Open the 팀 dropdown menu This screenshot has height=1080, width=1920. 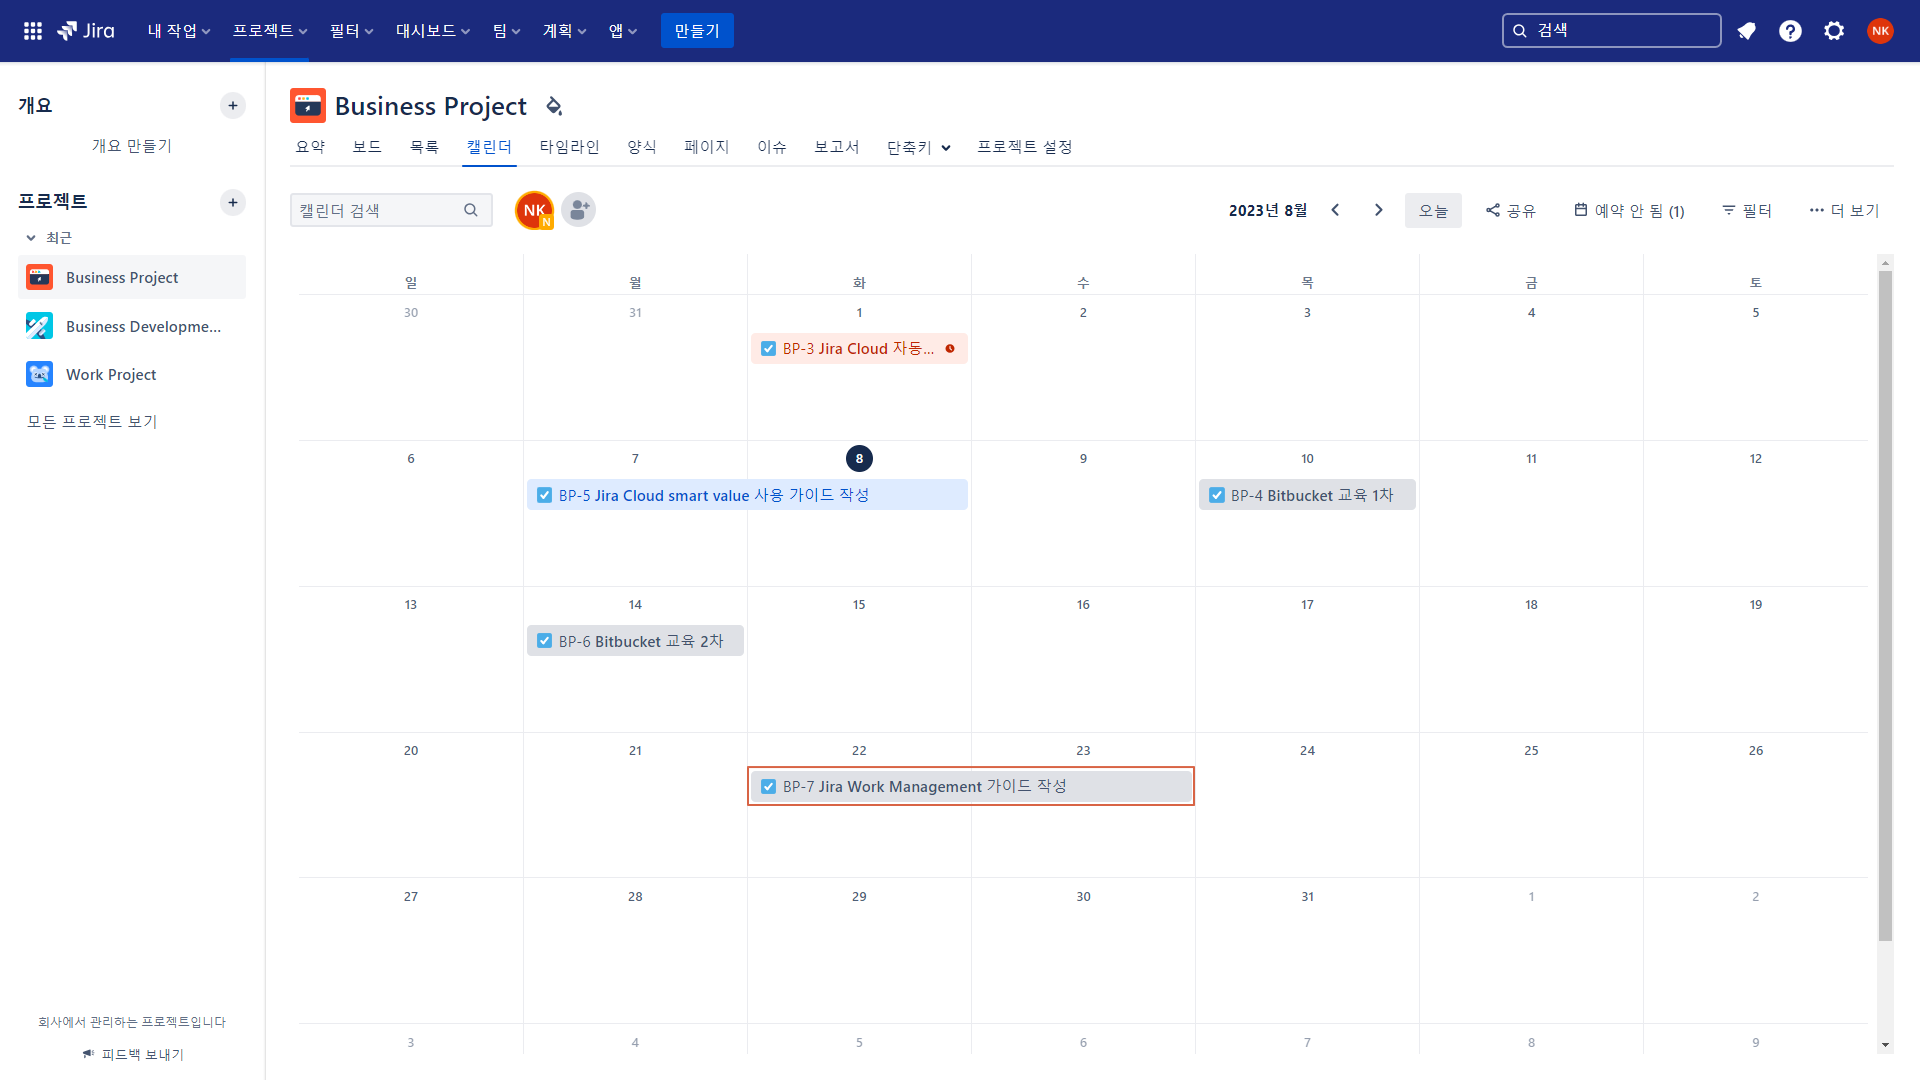(x=507, y=31)
